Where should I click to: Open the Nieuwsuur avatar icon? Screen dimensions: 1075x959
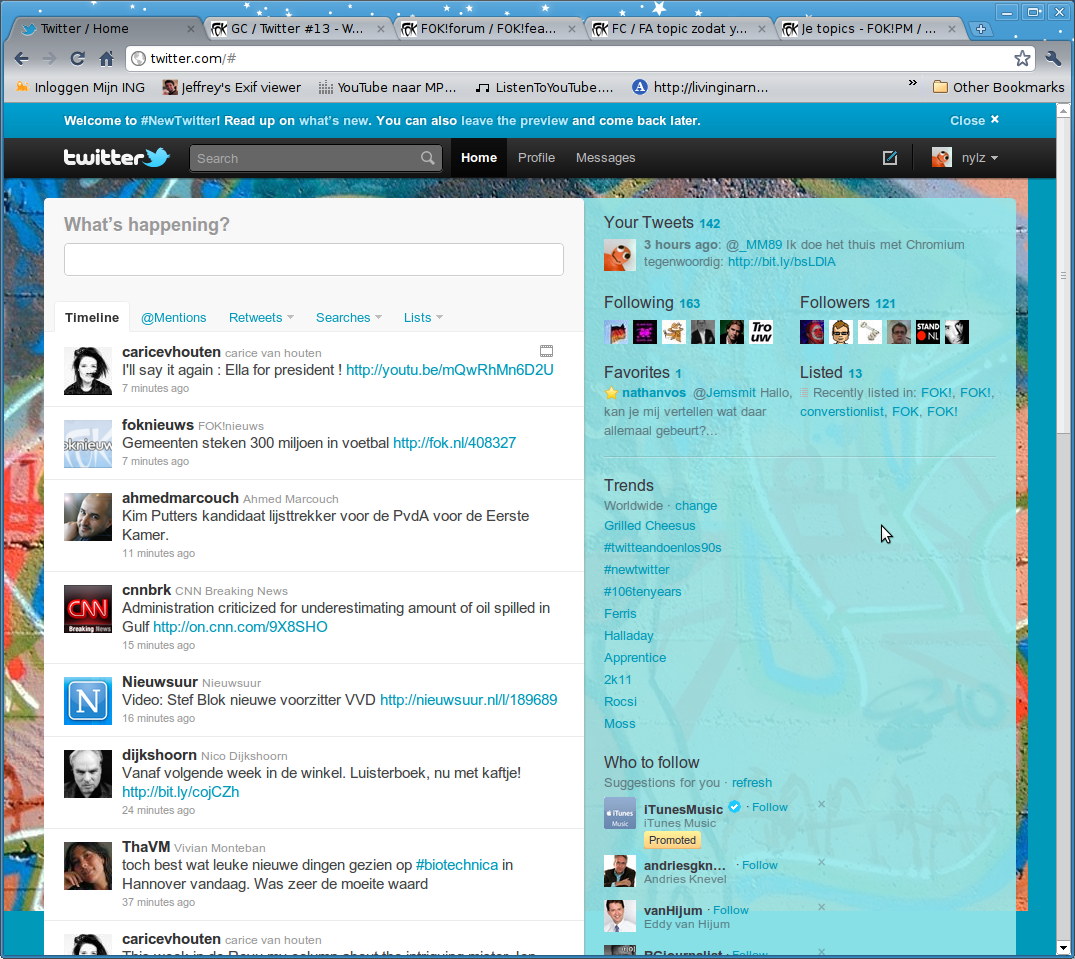click(x=88, y=701)
